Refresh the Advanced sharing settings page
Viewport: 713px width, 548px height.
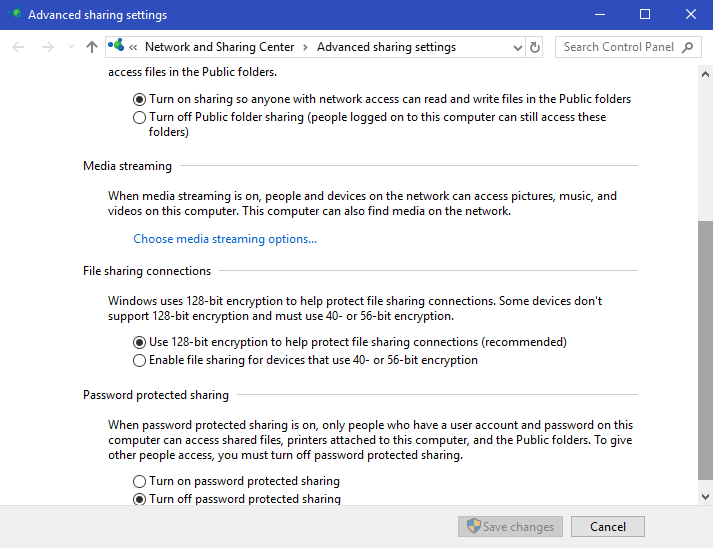535,47
